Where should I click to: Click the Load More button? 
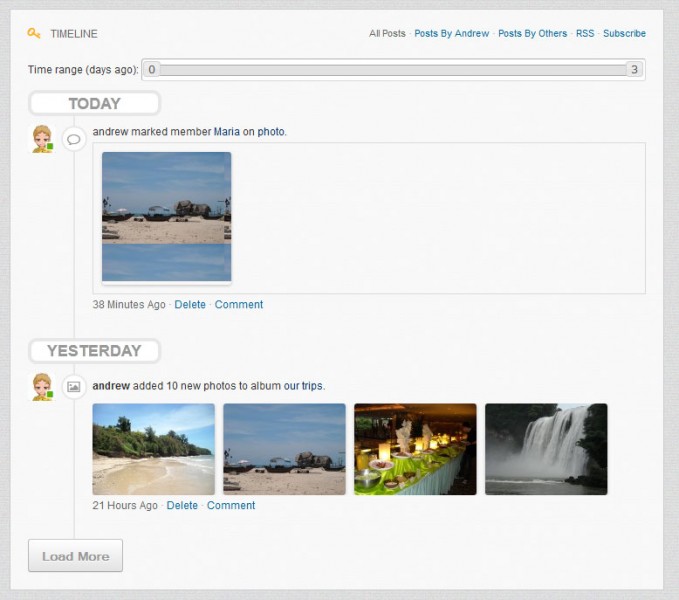(x=75, y=555)
